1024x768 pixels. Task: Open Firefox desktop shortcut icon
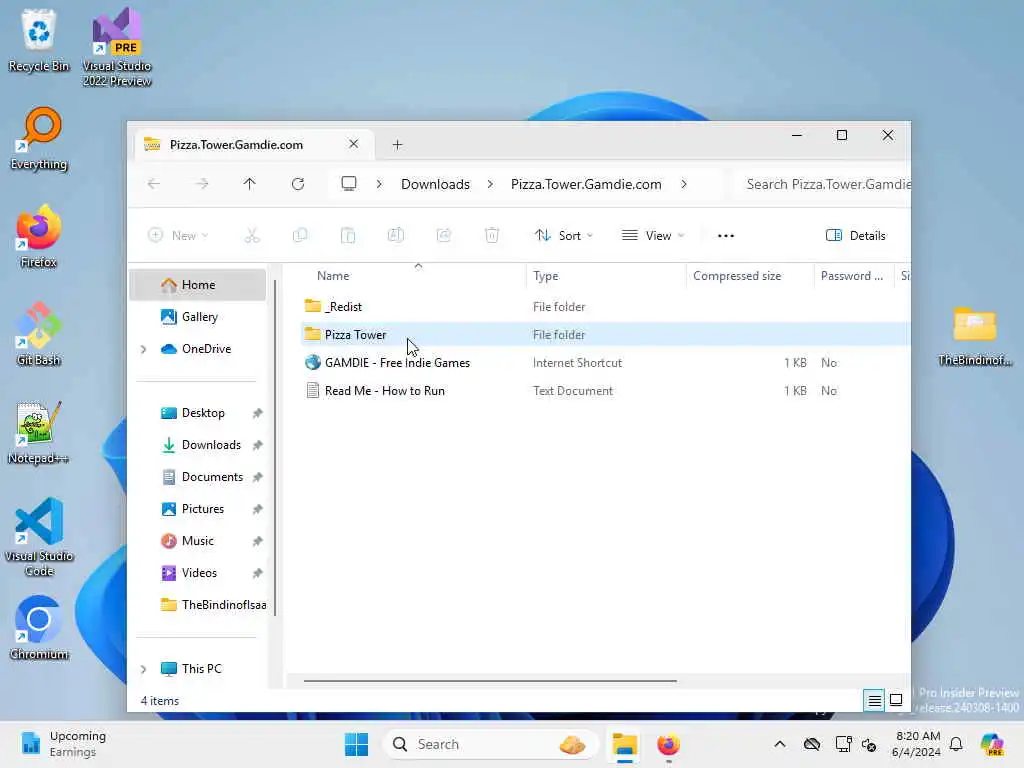click(x=39, y=236)
